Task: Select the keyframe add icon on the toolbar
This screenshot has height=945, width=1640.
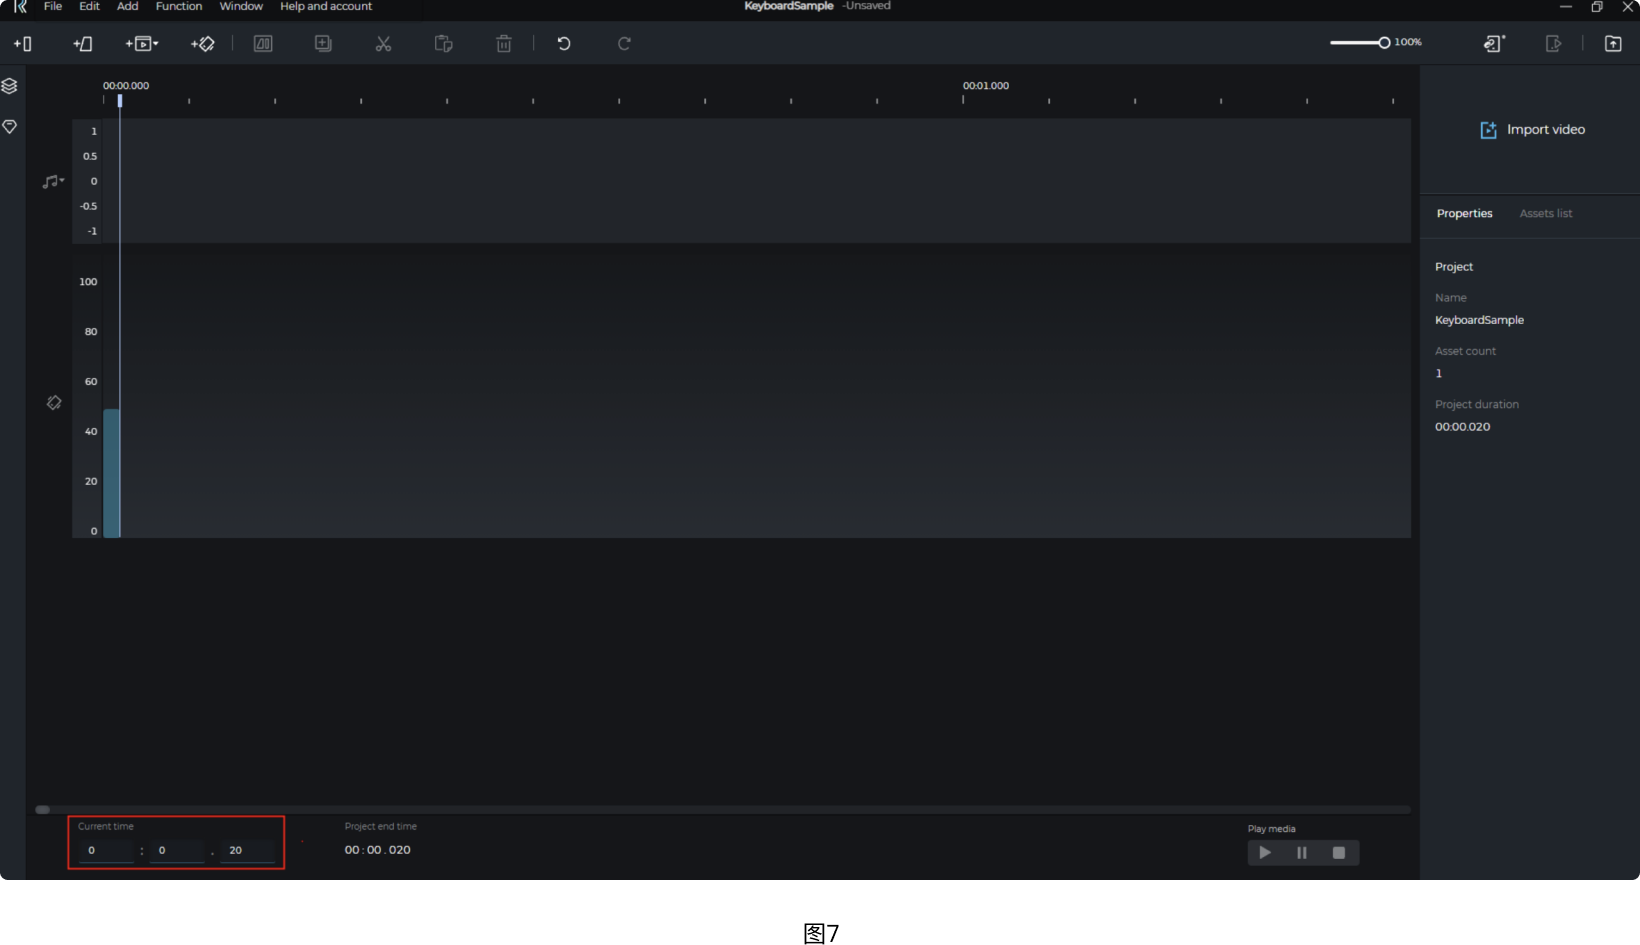Action: [202, 43]
